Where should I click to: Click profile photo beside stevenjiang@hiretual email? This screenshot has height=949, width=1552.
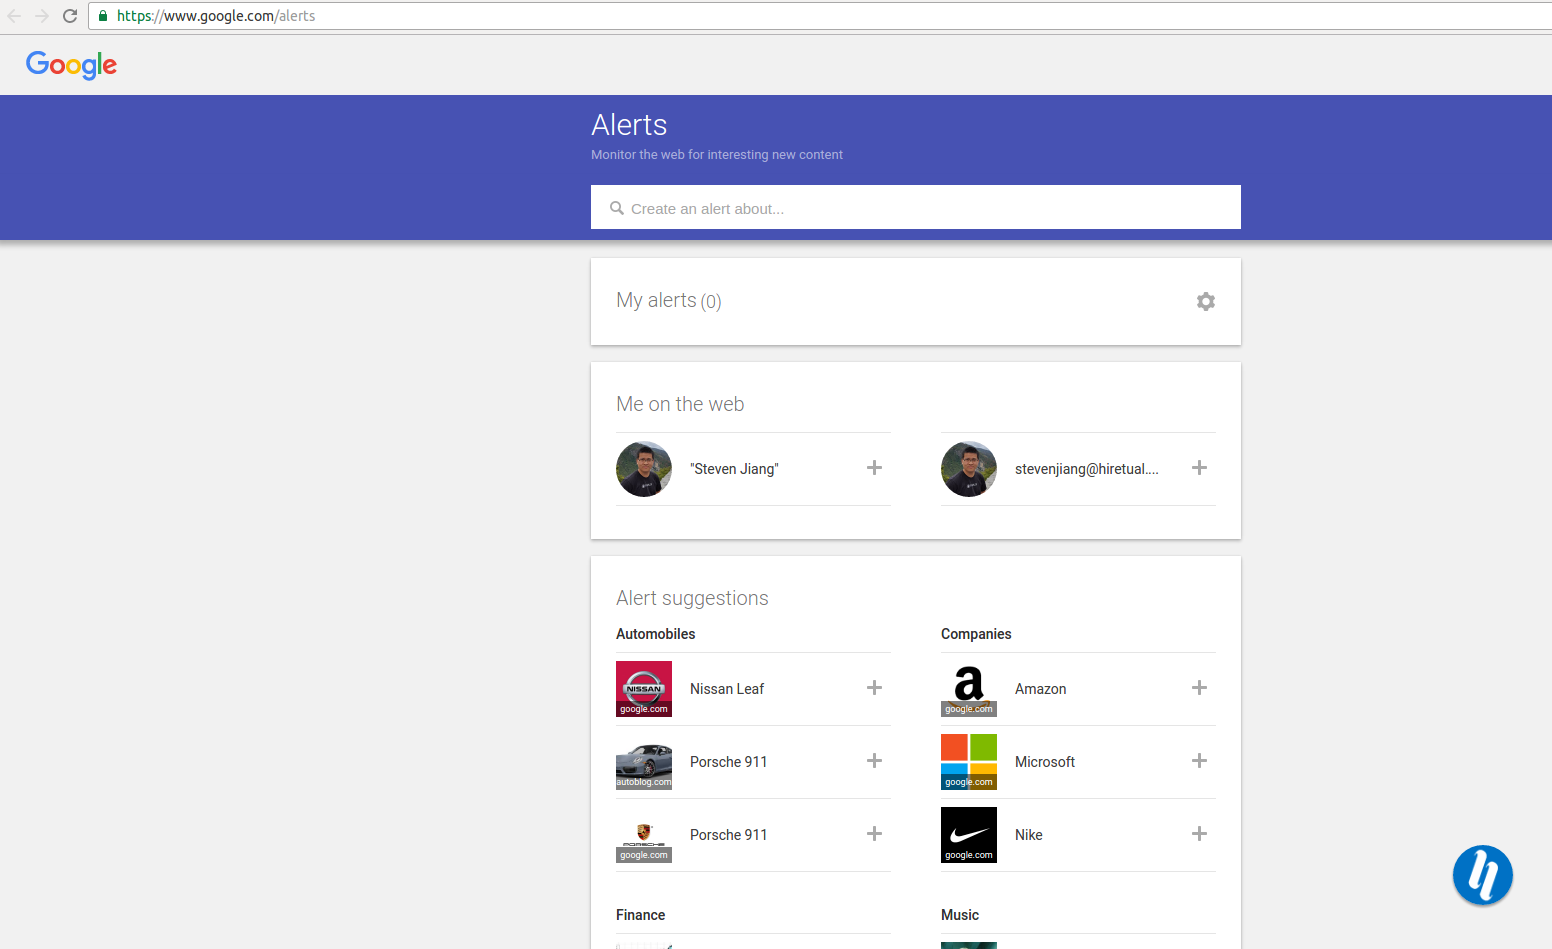[969, 469]
